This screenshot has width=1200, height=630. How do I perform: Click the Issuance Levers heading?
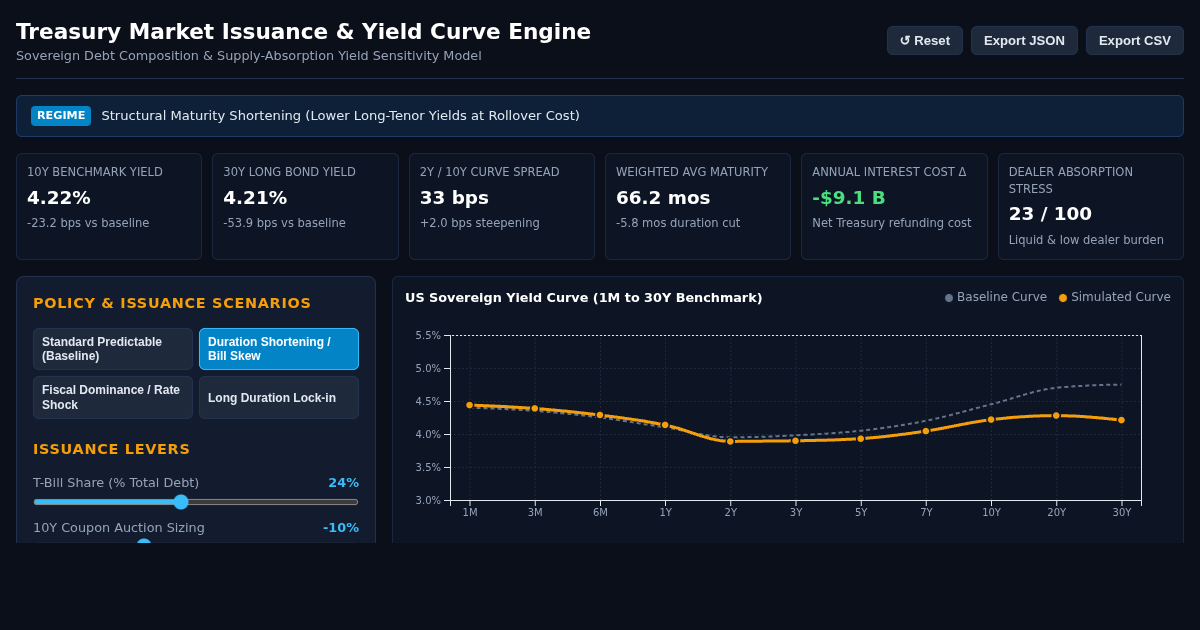[x=111, y=449]
